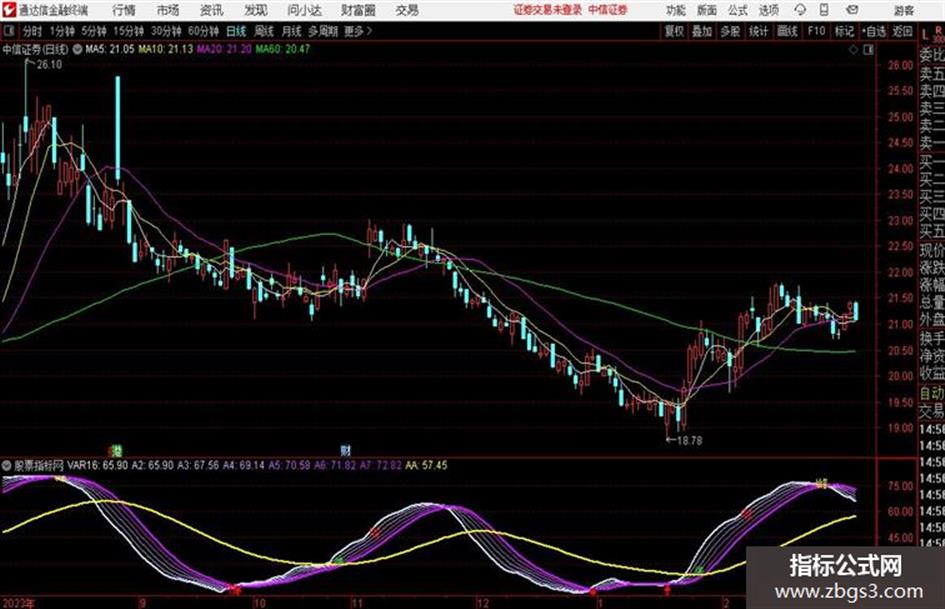Image resolution: width=945 pixels, height=609 pixels.
Task: Switch to the 15分钟 period tab
Action: coord(128,31)
